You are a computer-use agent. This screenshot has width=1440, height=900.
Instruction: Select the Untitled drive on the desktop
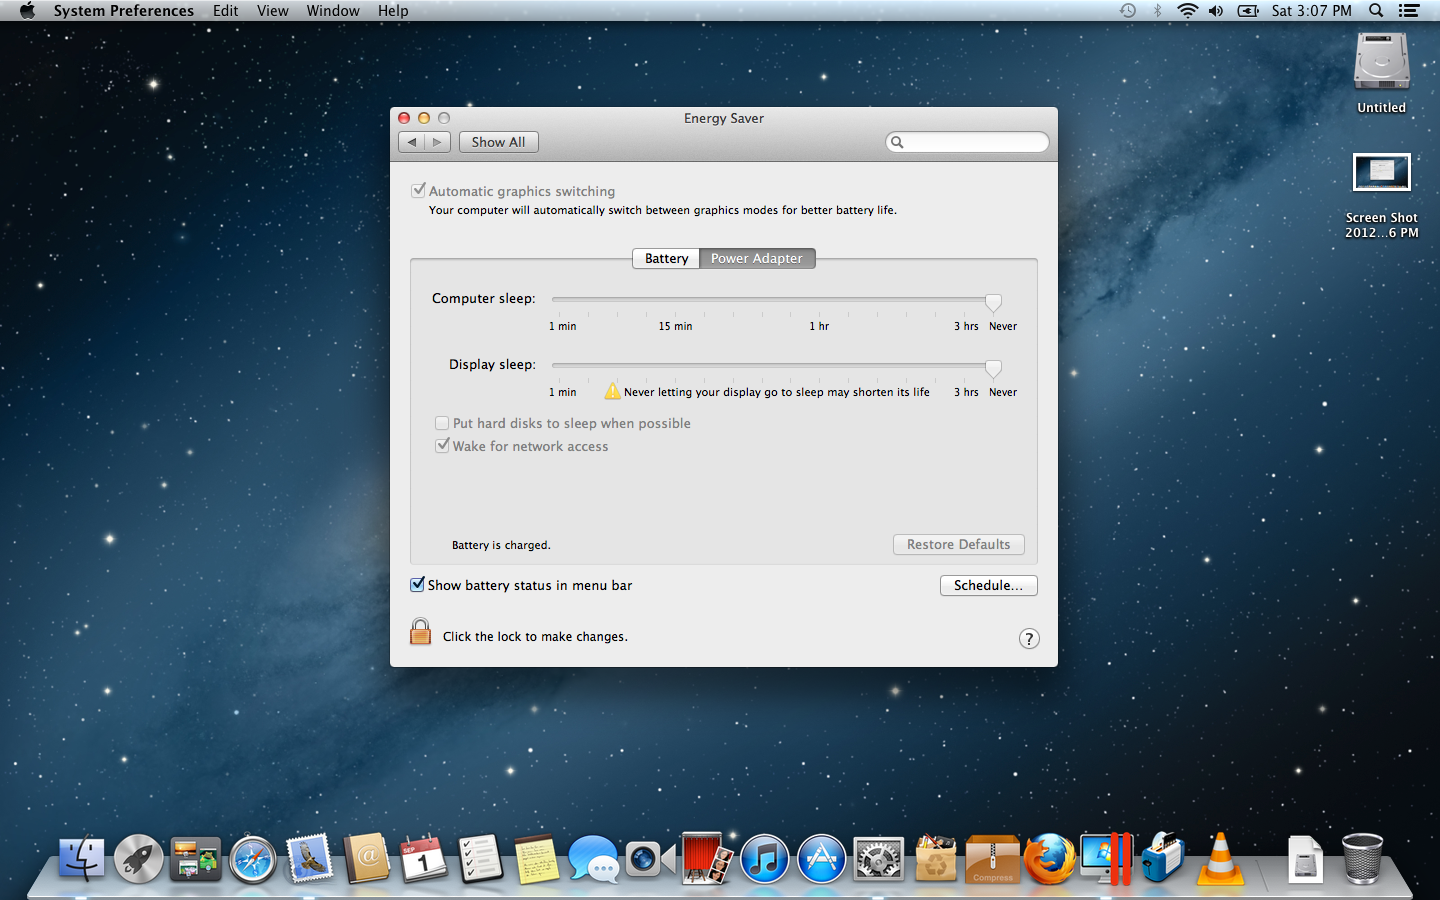pos(1381,73)
